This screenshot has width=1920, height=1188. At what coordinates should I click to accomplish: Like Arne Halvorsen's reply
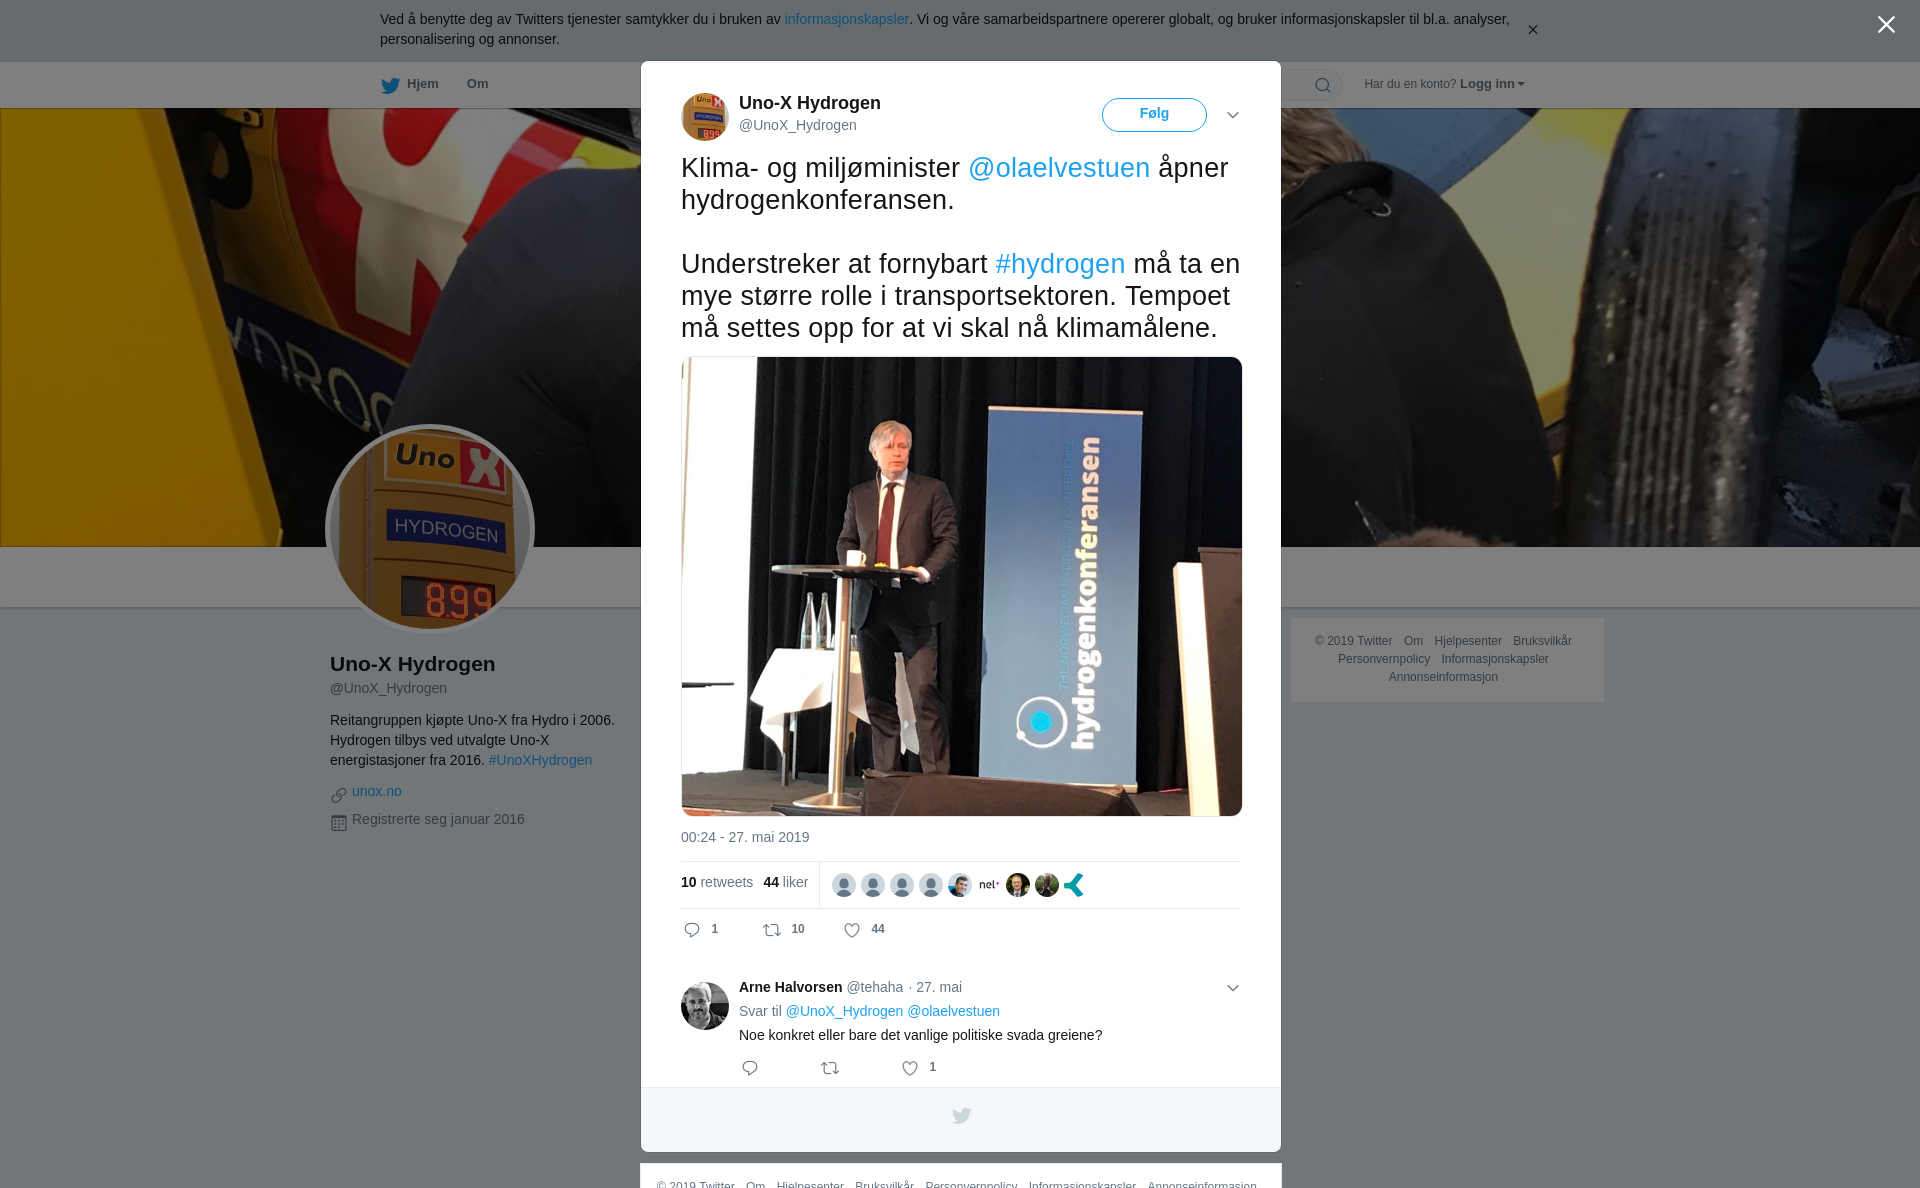pos(910,1068)
